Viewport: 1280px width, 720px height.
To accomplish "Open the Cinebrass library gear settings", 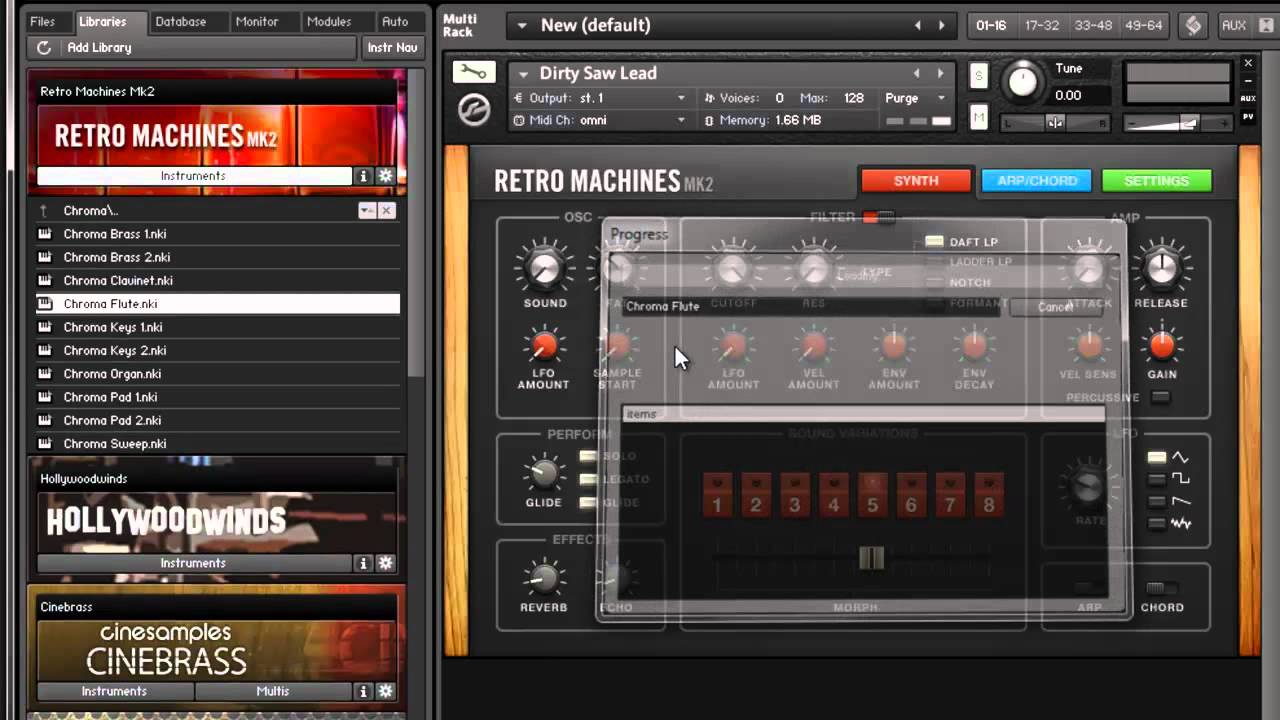I will pyautogui.click(x=385, y=691).
